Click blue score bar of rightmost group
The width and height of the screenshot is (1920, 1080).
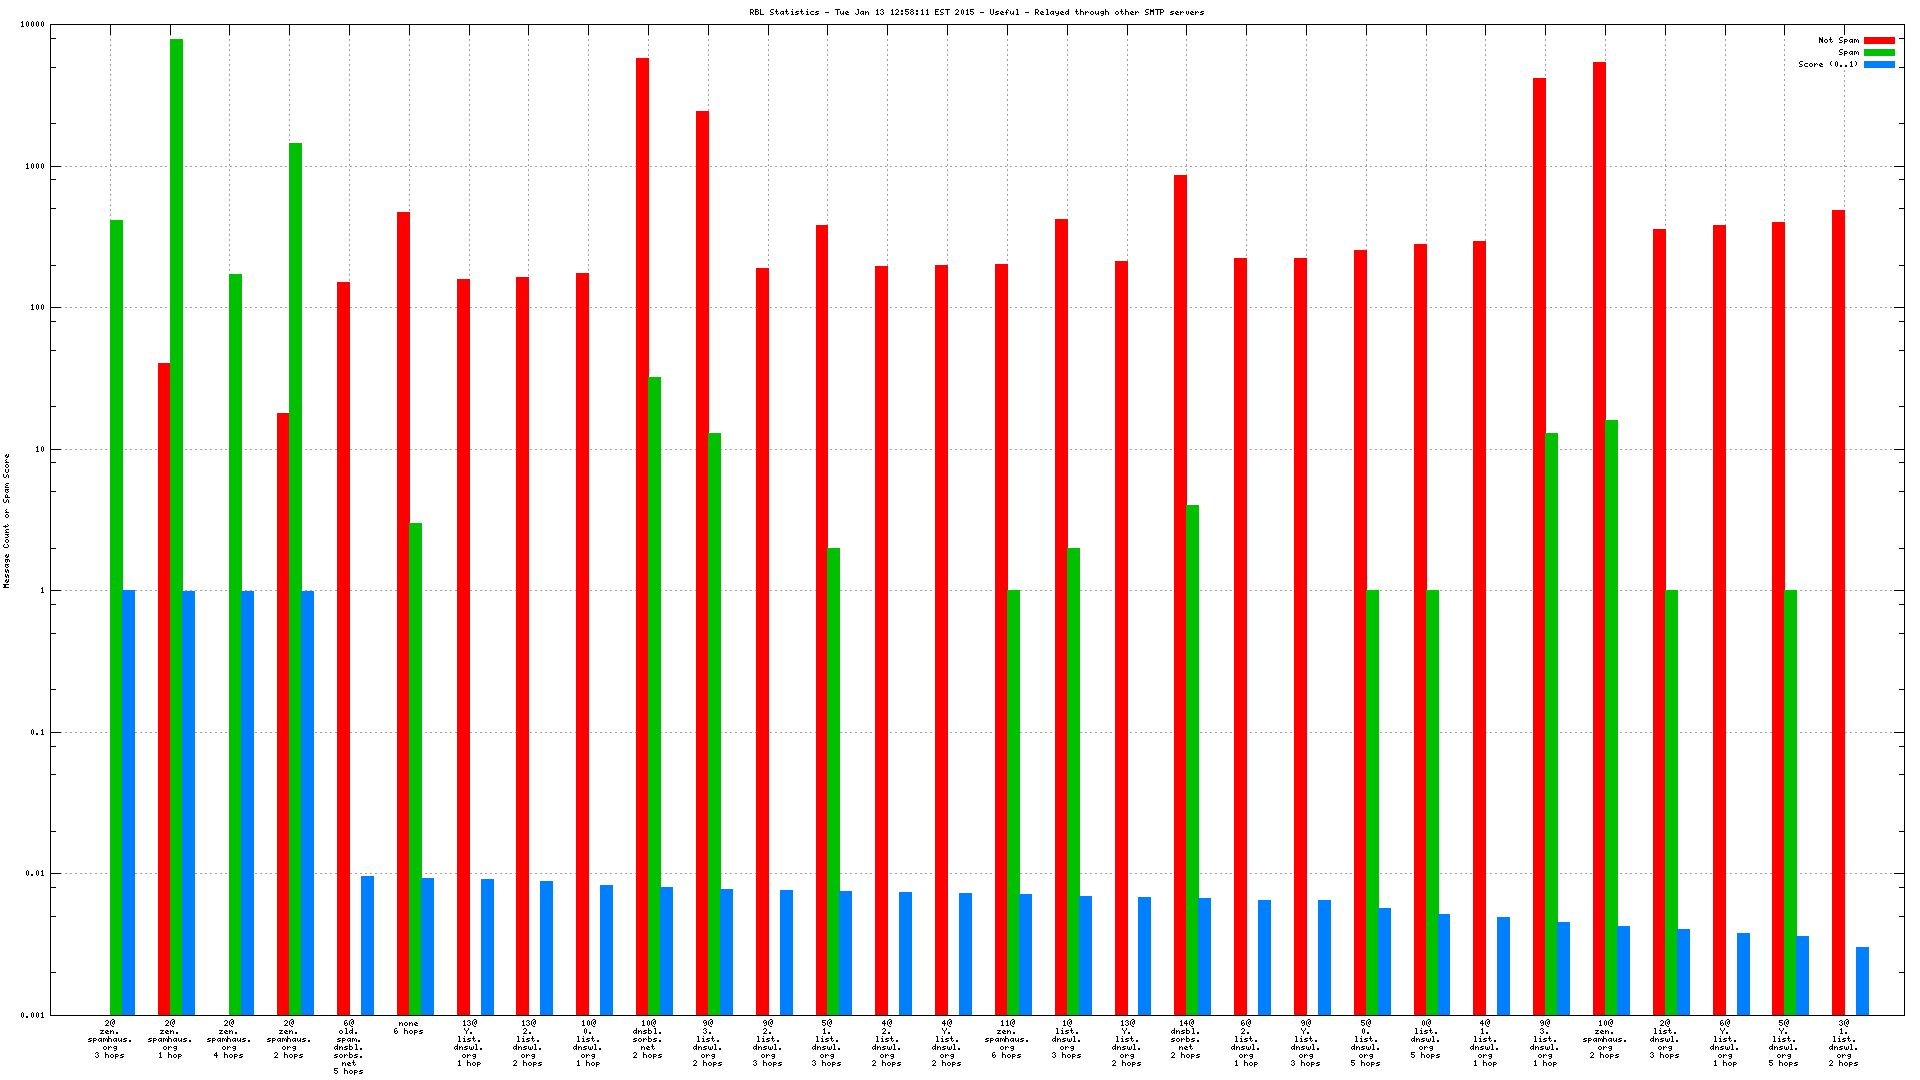coord(1862,980)
